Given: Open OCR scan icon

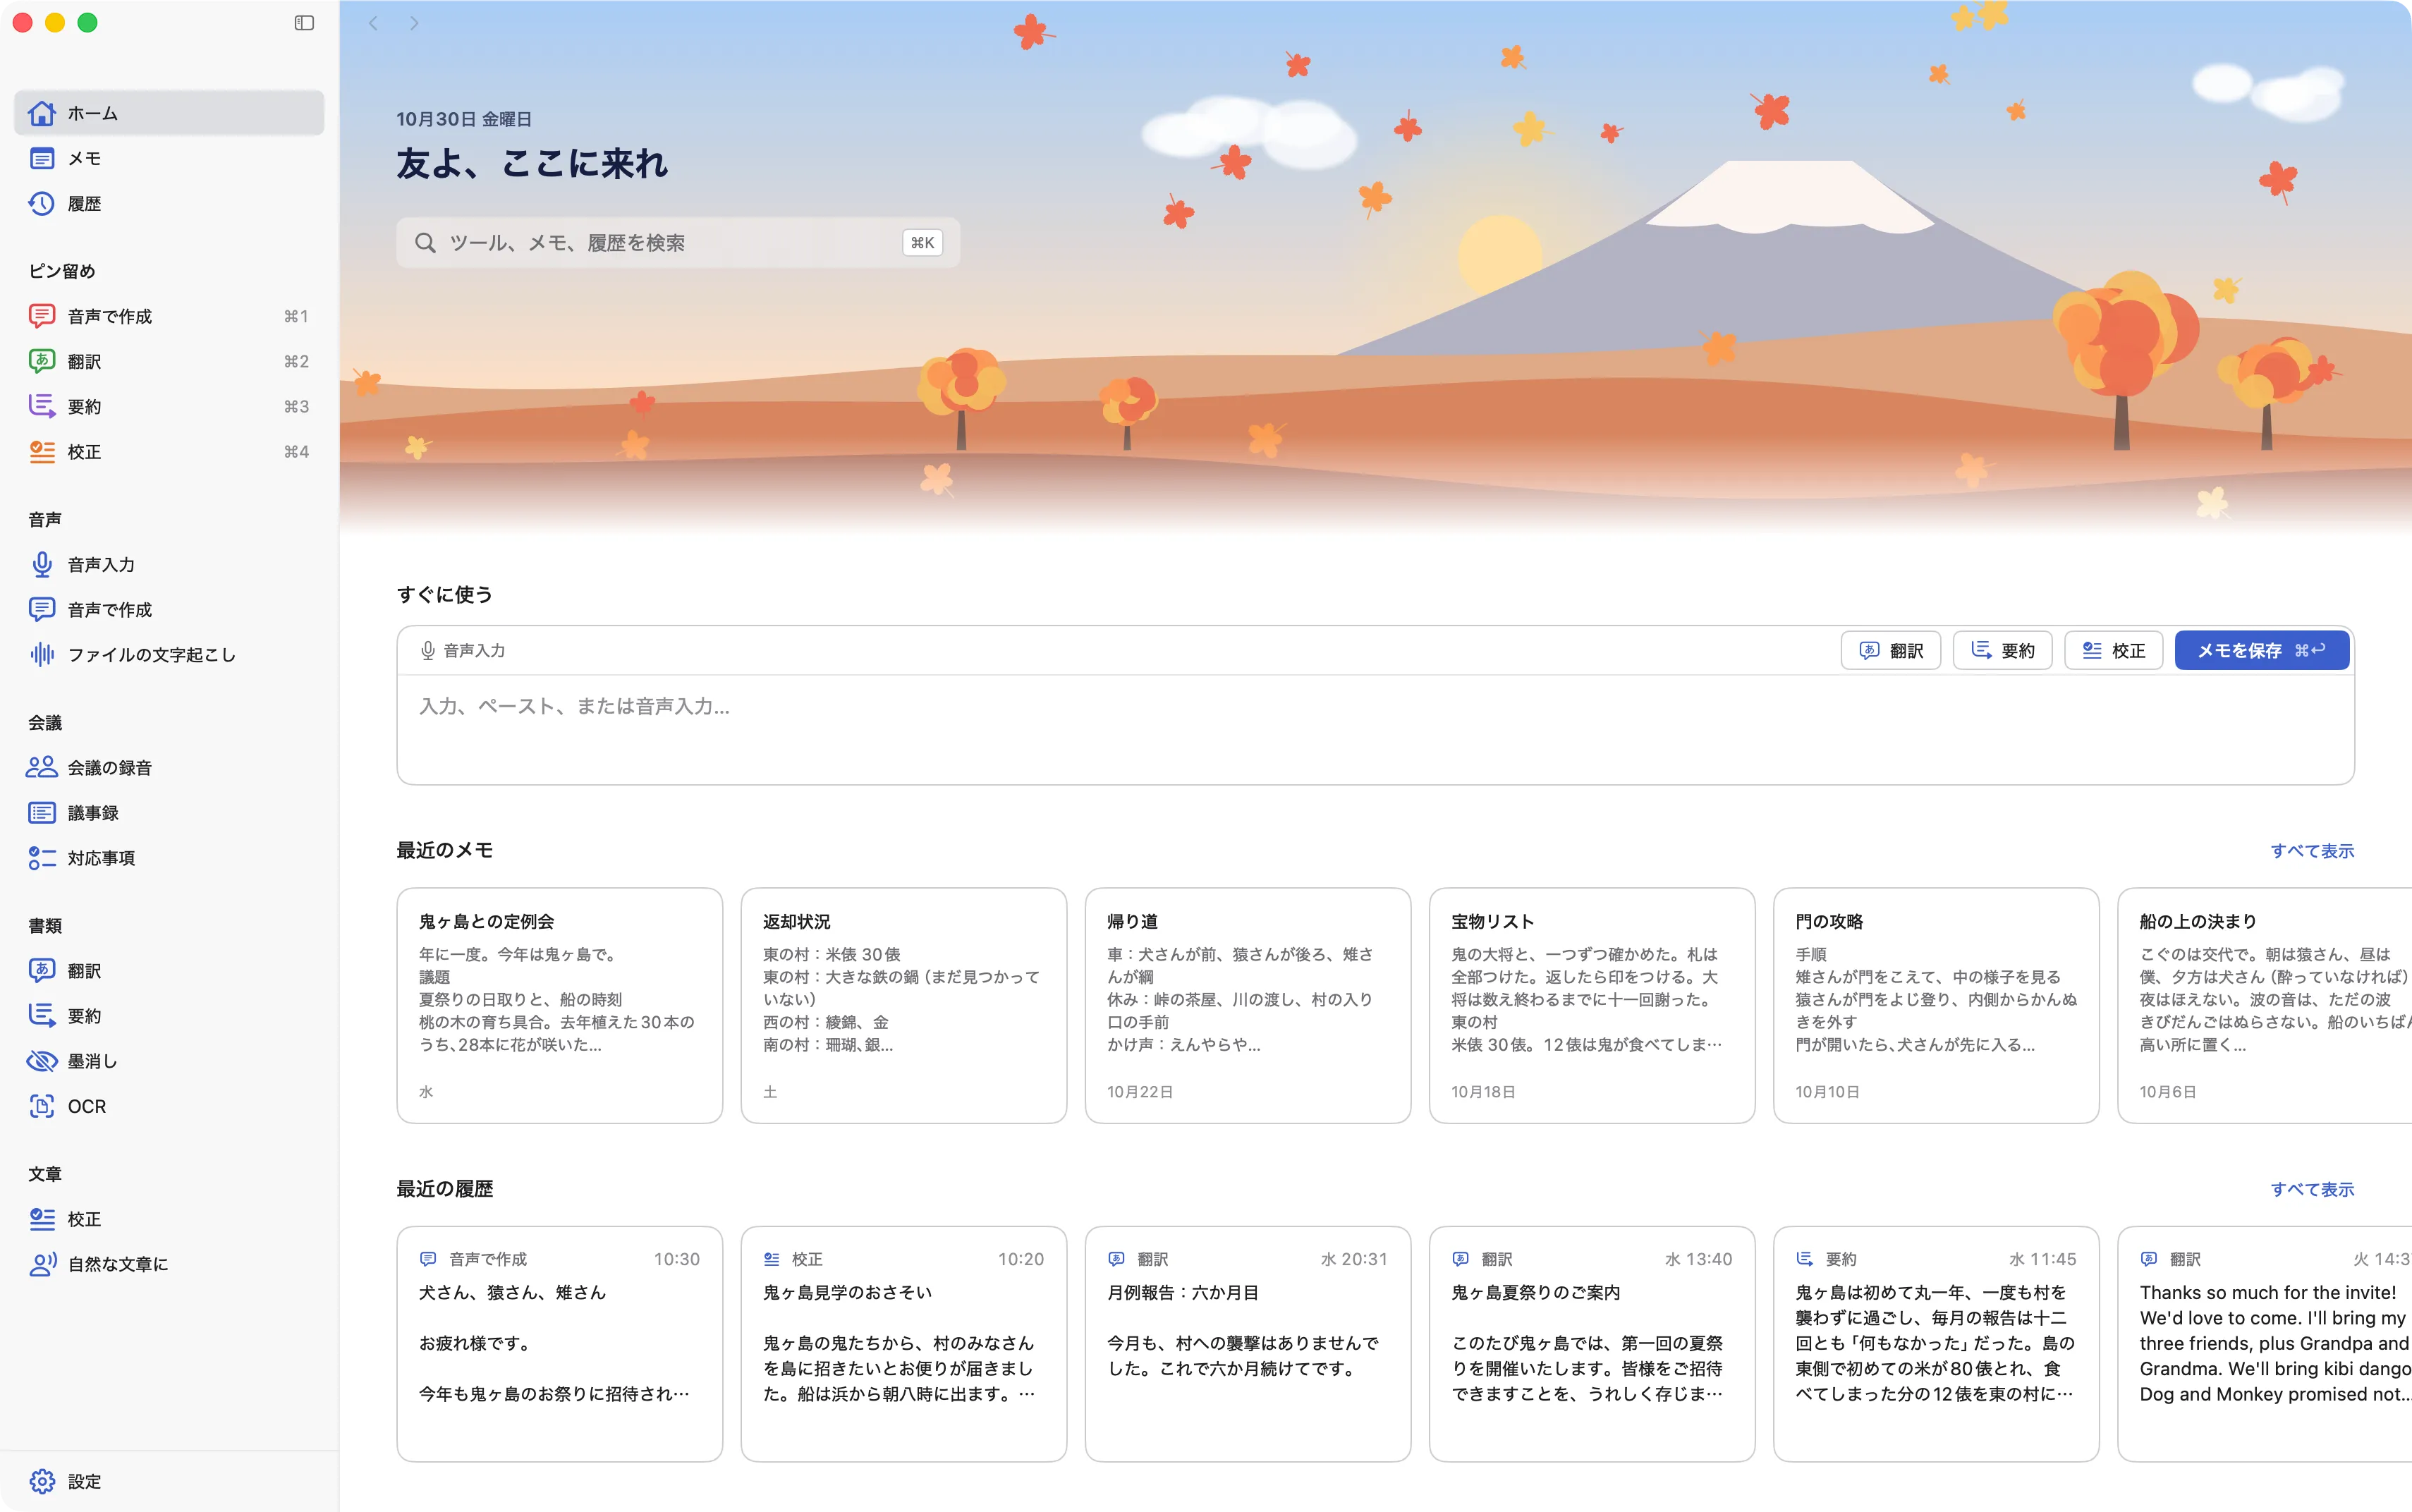Looking at the screenshot, I should pyautogui.click(x=42, y=1106).
